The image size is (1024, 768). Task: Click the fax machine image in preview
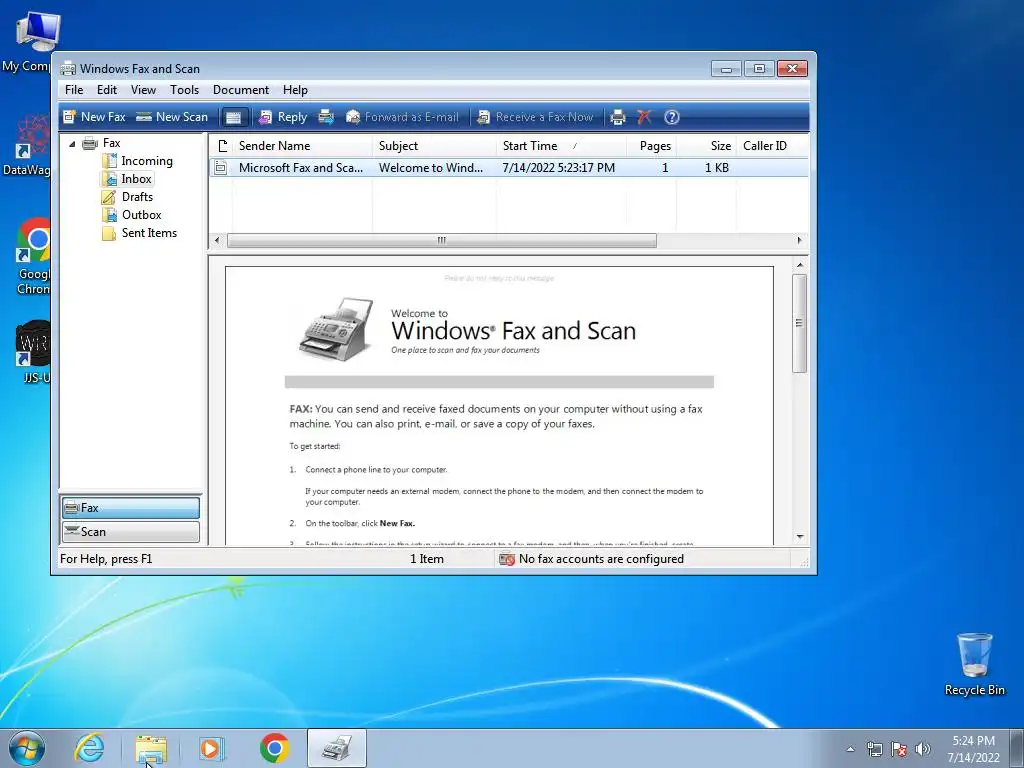tap(337, 328)
